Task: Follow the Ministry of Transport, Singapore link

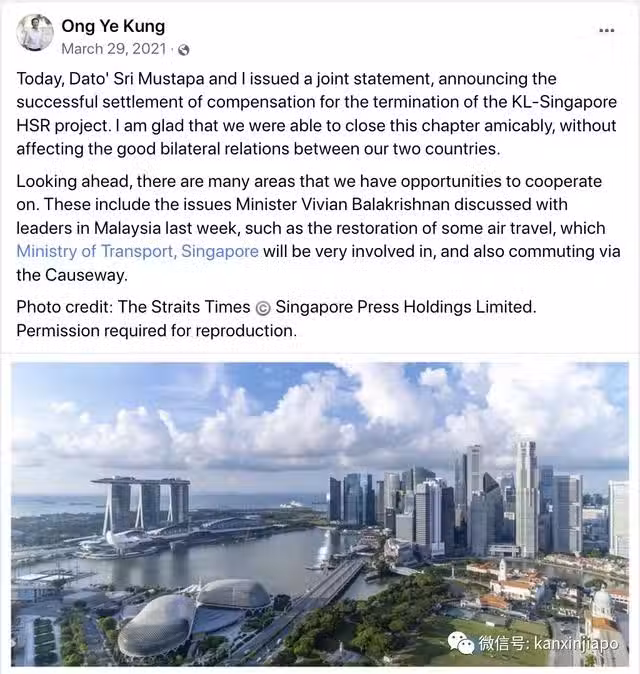Action: pyautogui.click(x=138, y=251)
